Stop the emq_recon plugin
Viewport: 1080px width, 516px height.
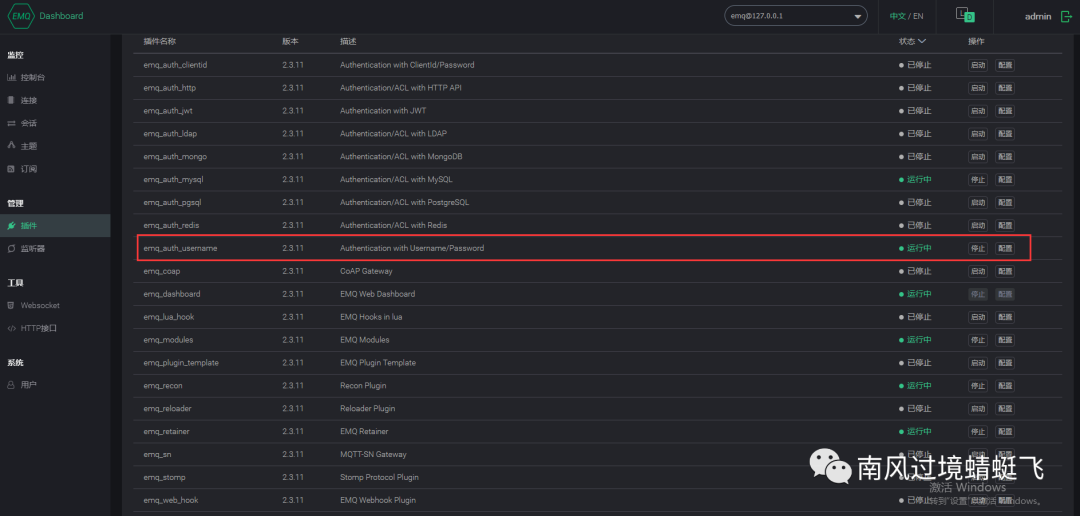point(977,385)
